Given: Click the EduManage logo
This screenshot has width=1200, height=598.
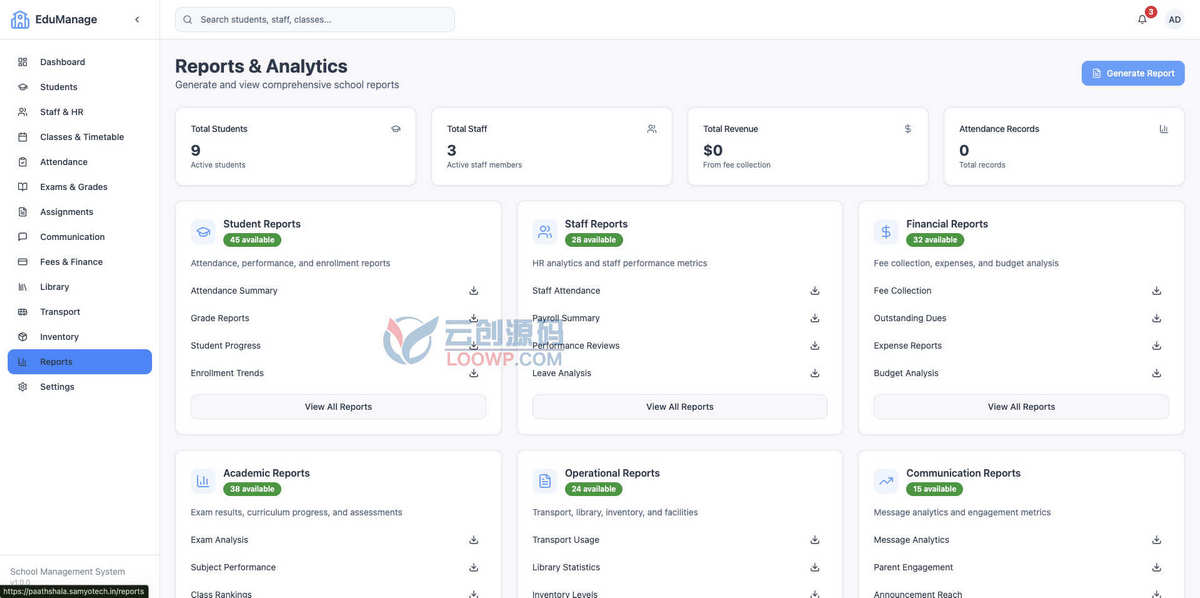Looking at the screenshot, I should (x=54, y=19).
